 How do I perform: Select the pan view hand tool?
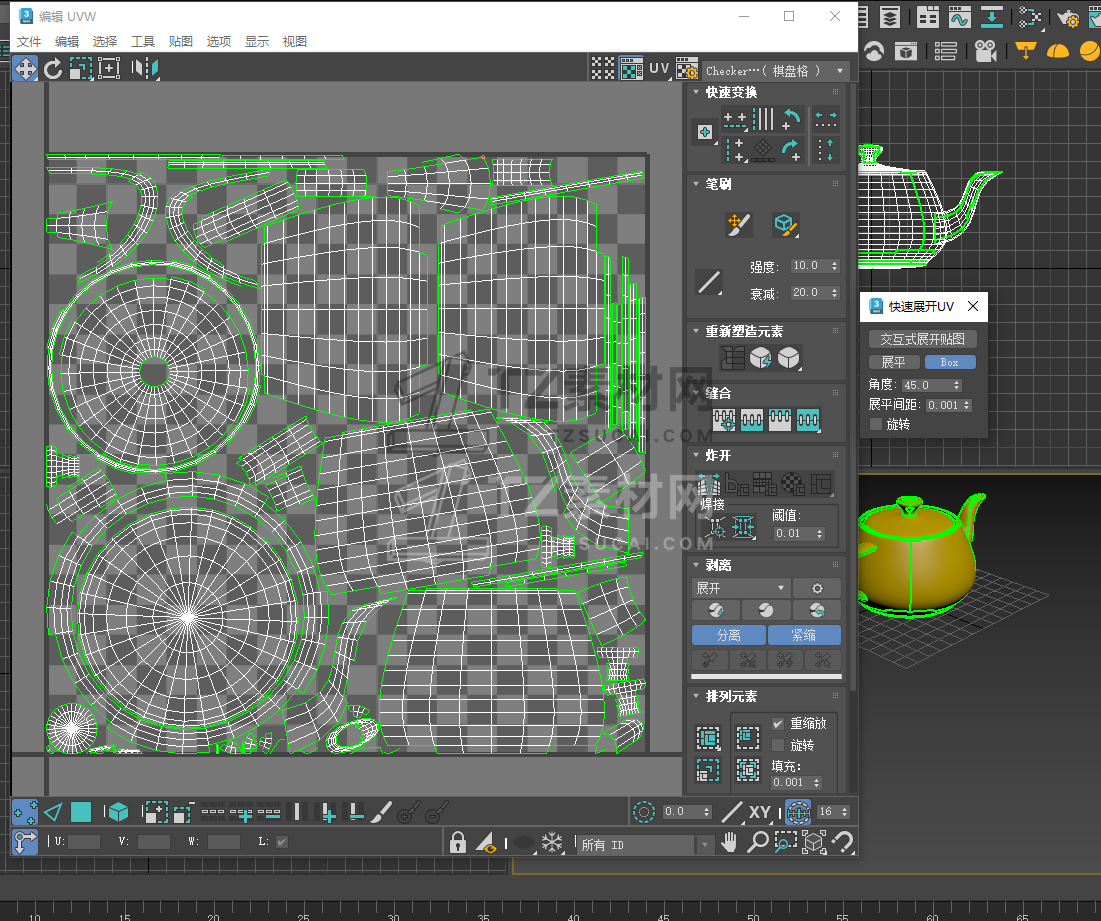730,843
